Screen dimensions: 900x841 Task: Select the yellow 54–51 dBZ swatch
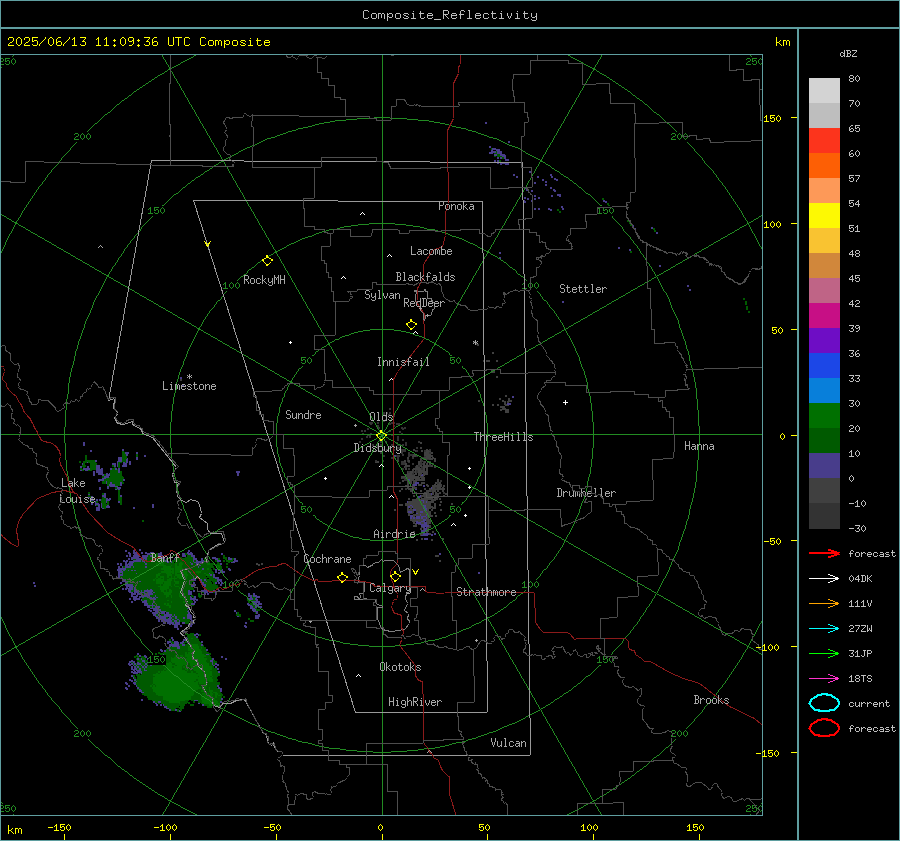click(x=824, y=215)
